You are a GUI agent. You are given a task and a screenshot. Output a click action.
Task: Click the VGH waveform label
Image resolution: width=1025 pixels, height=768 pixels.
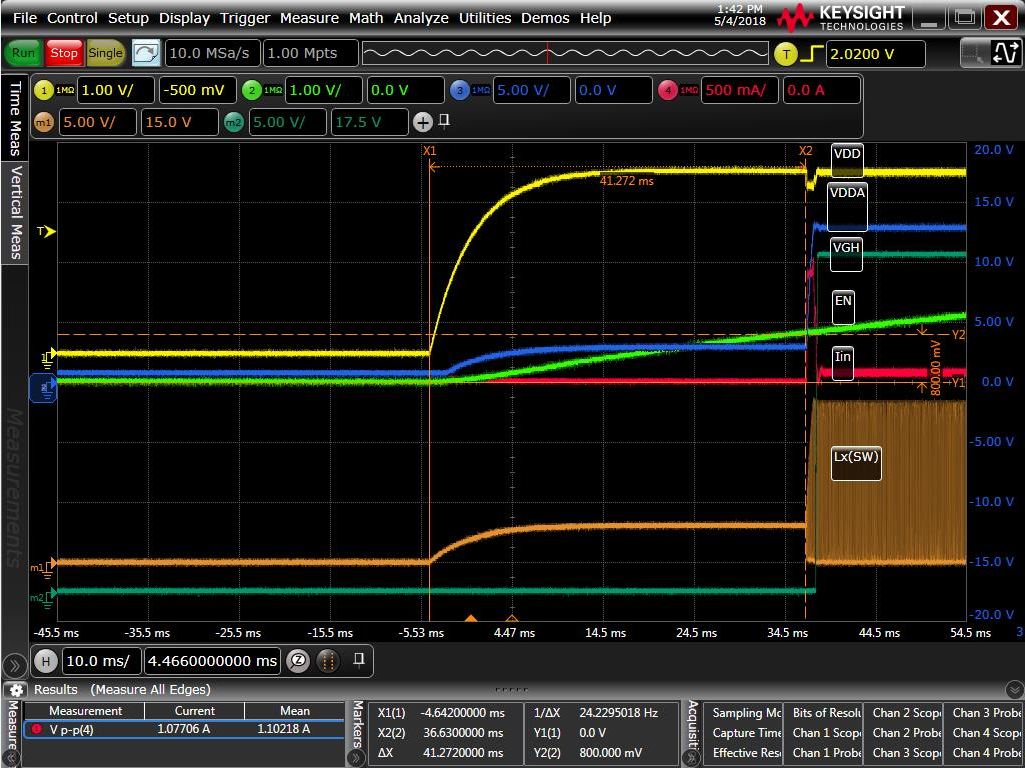click(x=846, y=254)
